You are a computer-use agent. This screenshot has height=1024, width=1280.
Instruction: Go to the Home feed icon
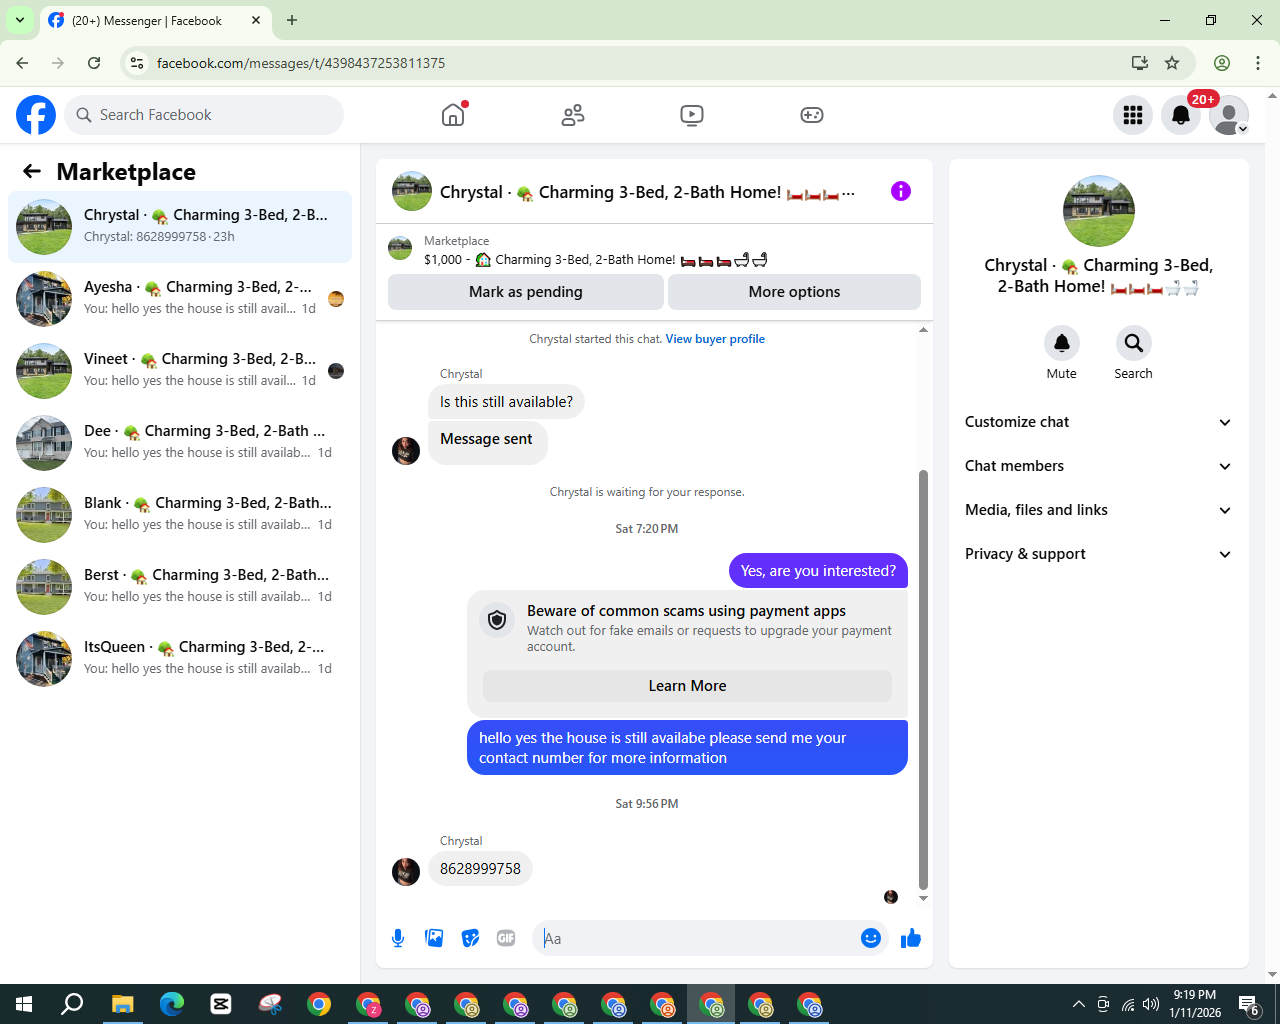(453, 115)
